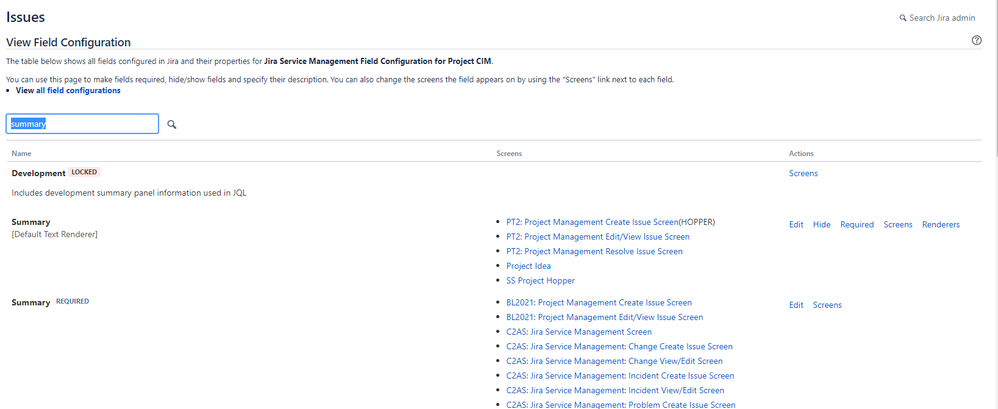Open BL2021: Project Management Create Issue Screen
Image resolution: width=998 pixels, height=409 pixels.
(599, 302)
